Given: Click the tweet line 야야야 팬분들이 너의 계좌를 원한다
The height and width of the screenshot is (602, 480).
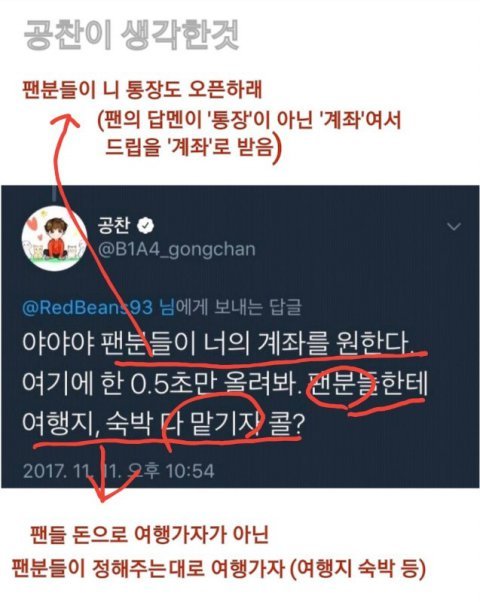Looking at the screenshot, I should point(218,343).
